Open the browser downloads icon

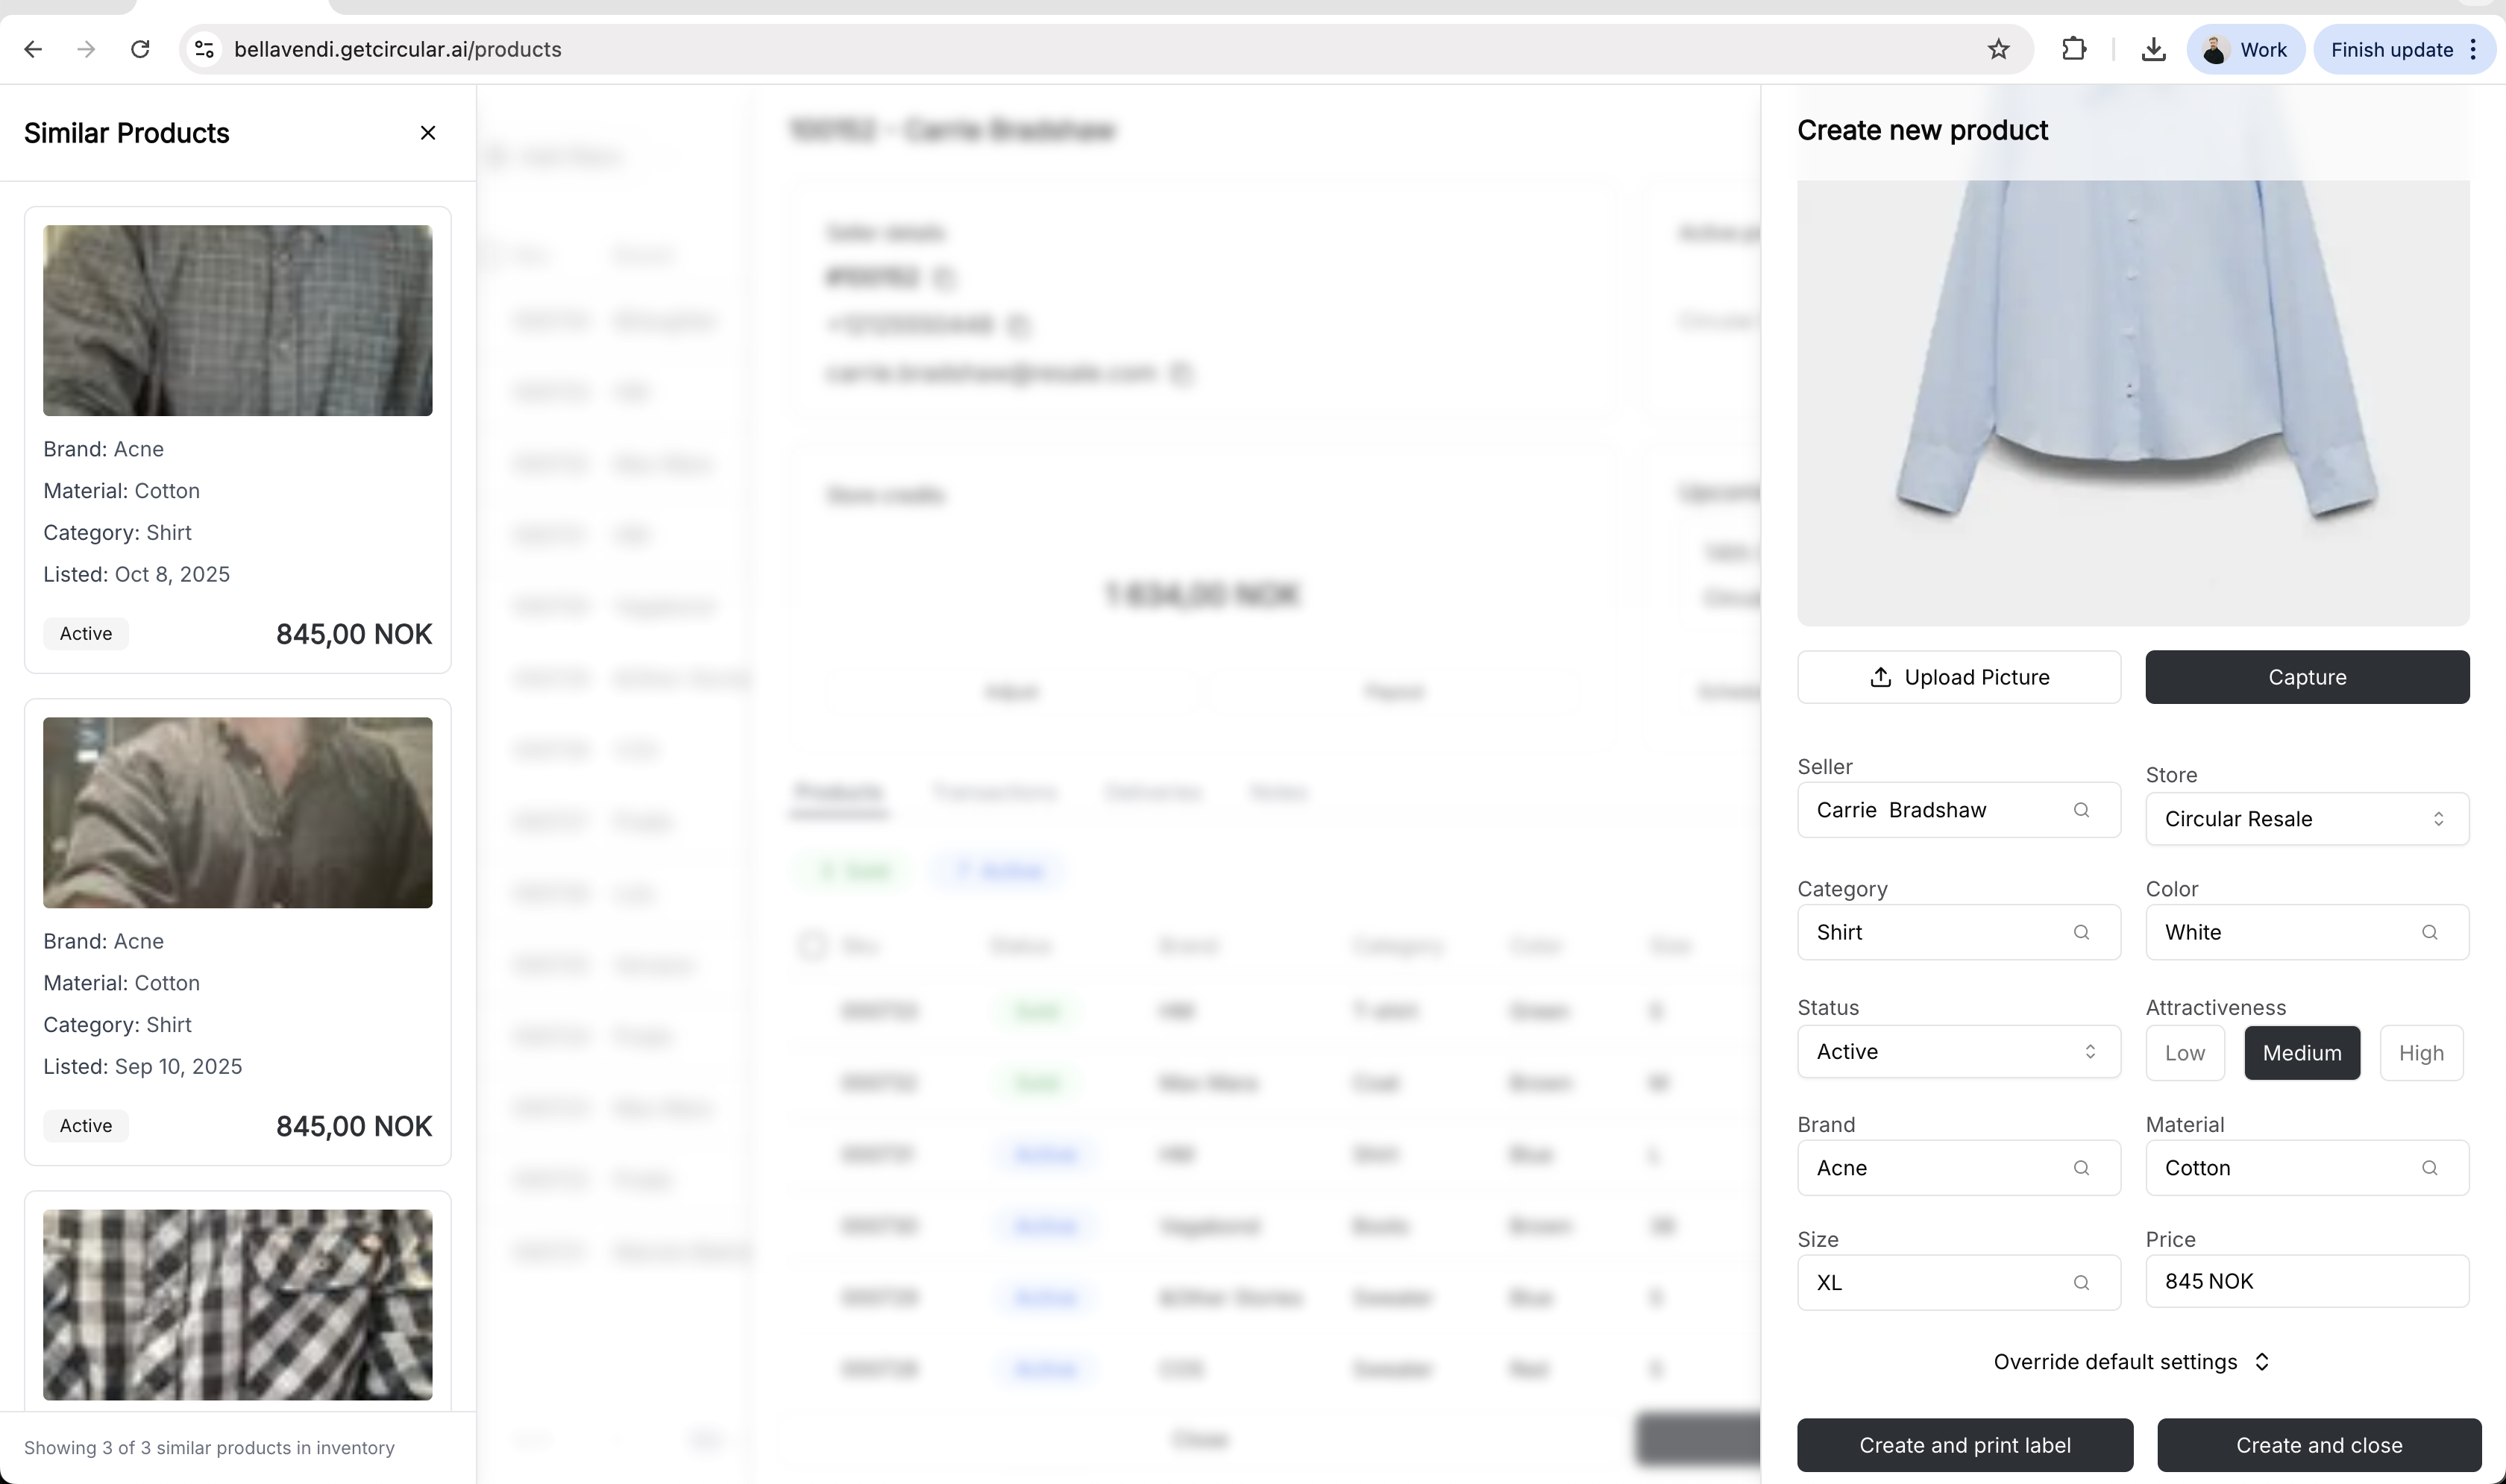tap(2153, 49)
